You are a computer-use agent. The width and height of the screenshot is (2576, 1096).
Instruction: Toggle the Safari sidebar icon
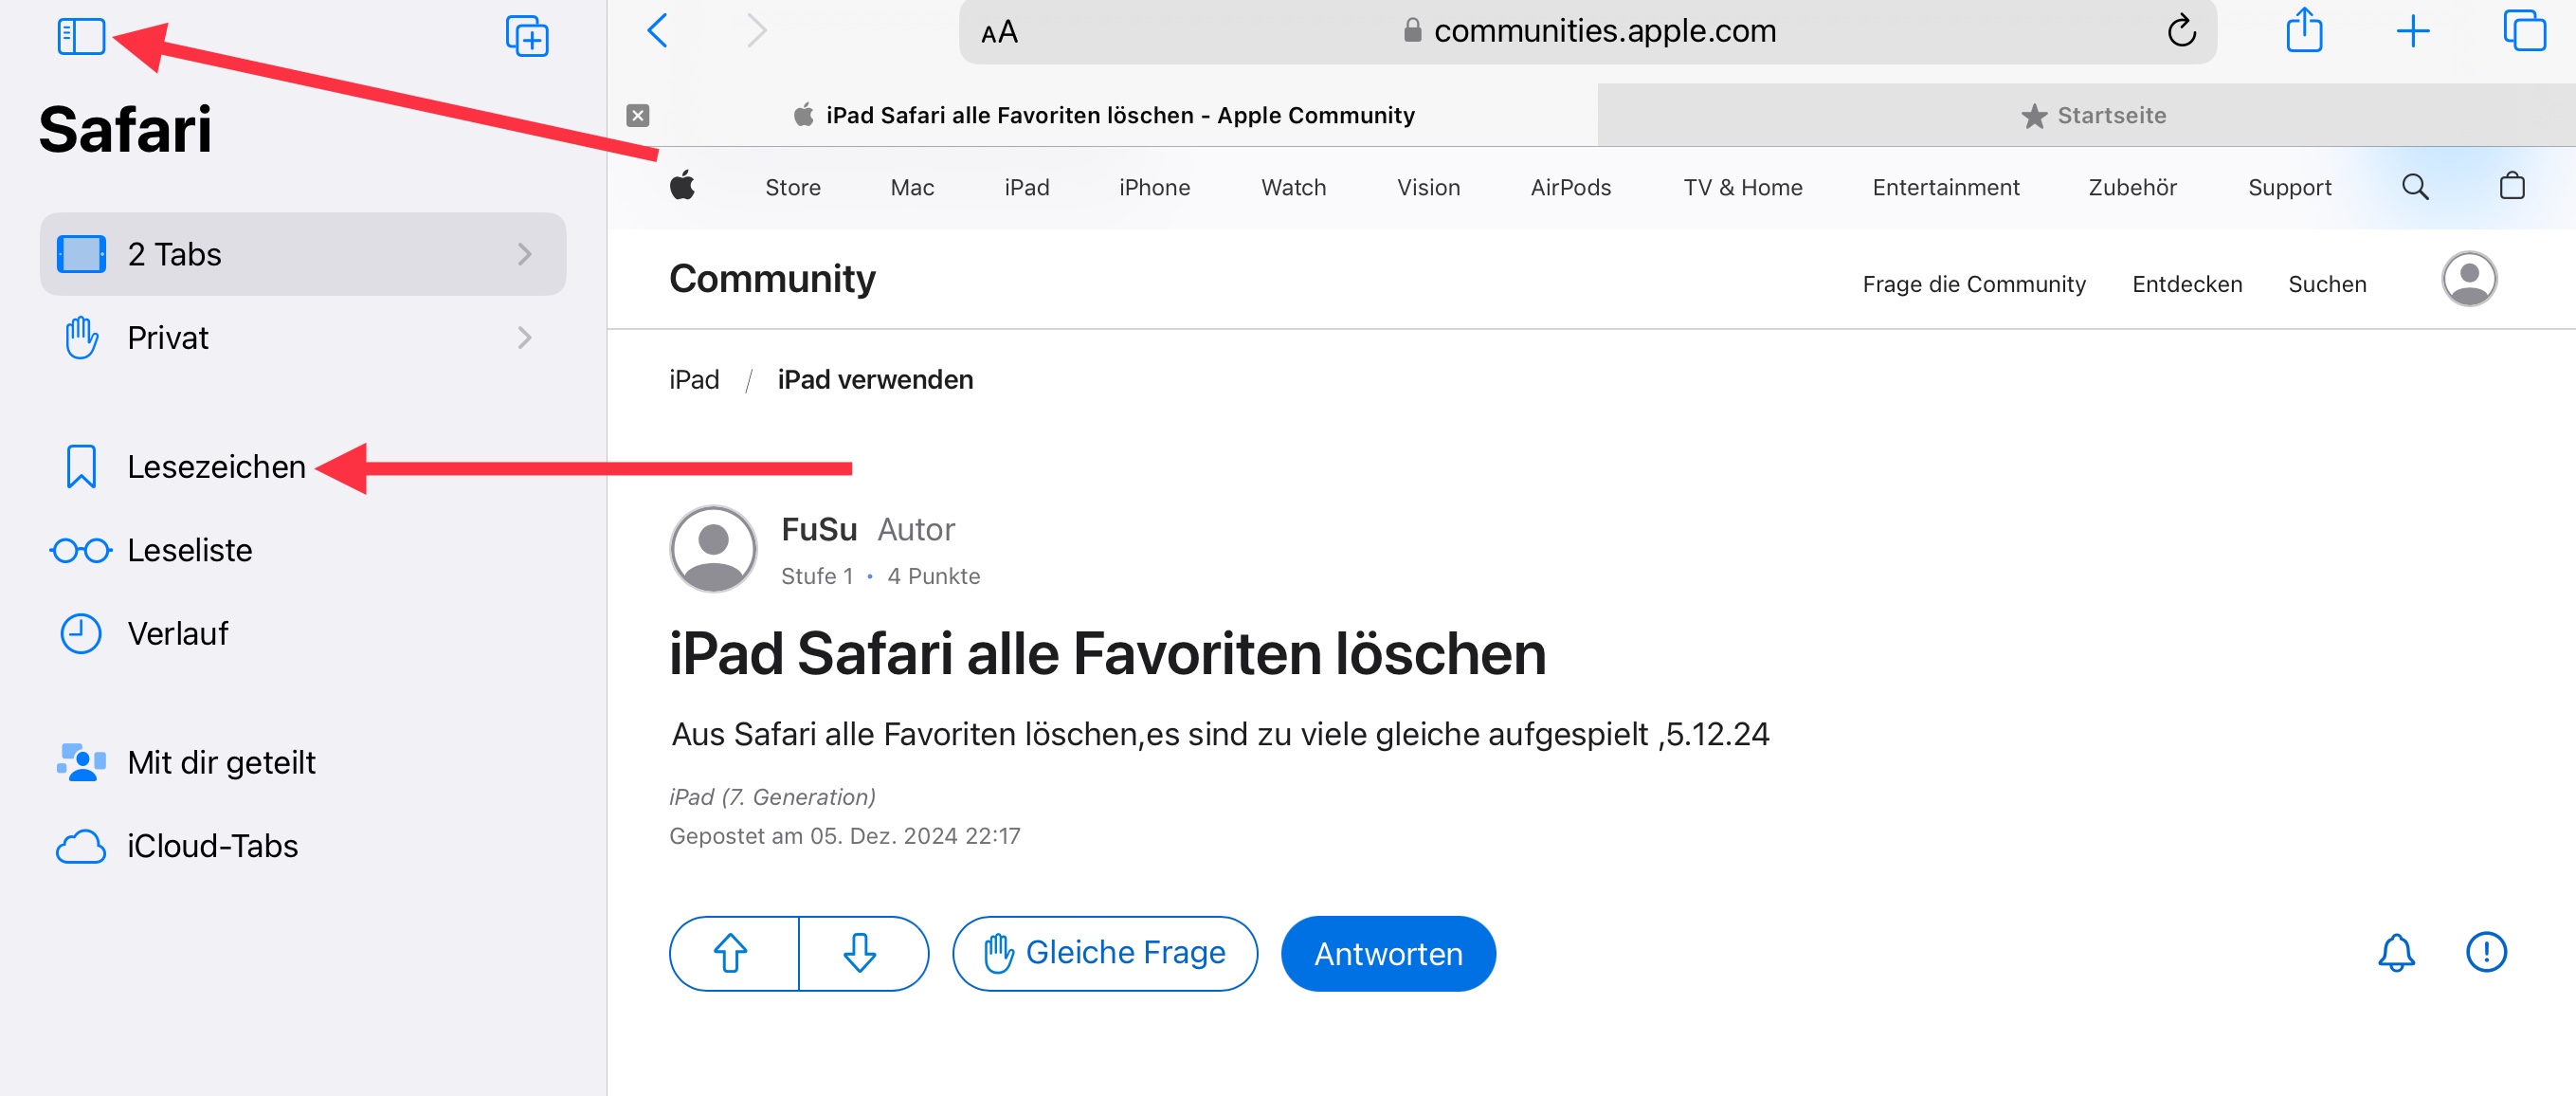(81, 36)
